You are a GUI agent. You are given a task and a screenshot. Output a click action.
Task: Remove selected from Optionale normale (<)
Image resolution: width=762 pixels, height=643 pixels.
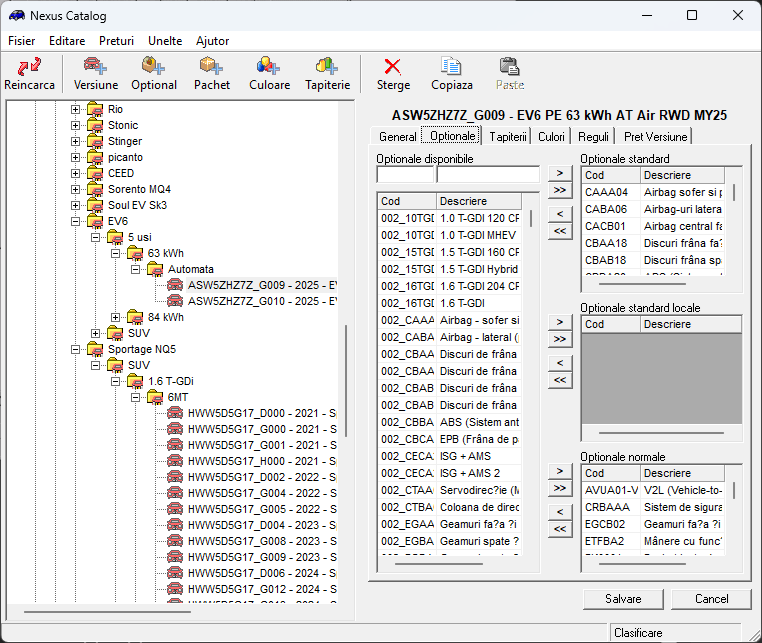click(560, 512)
